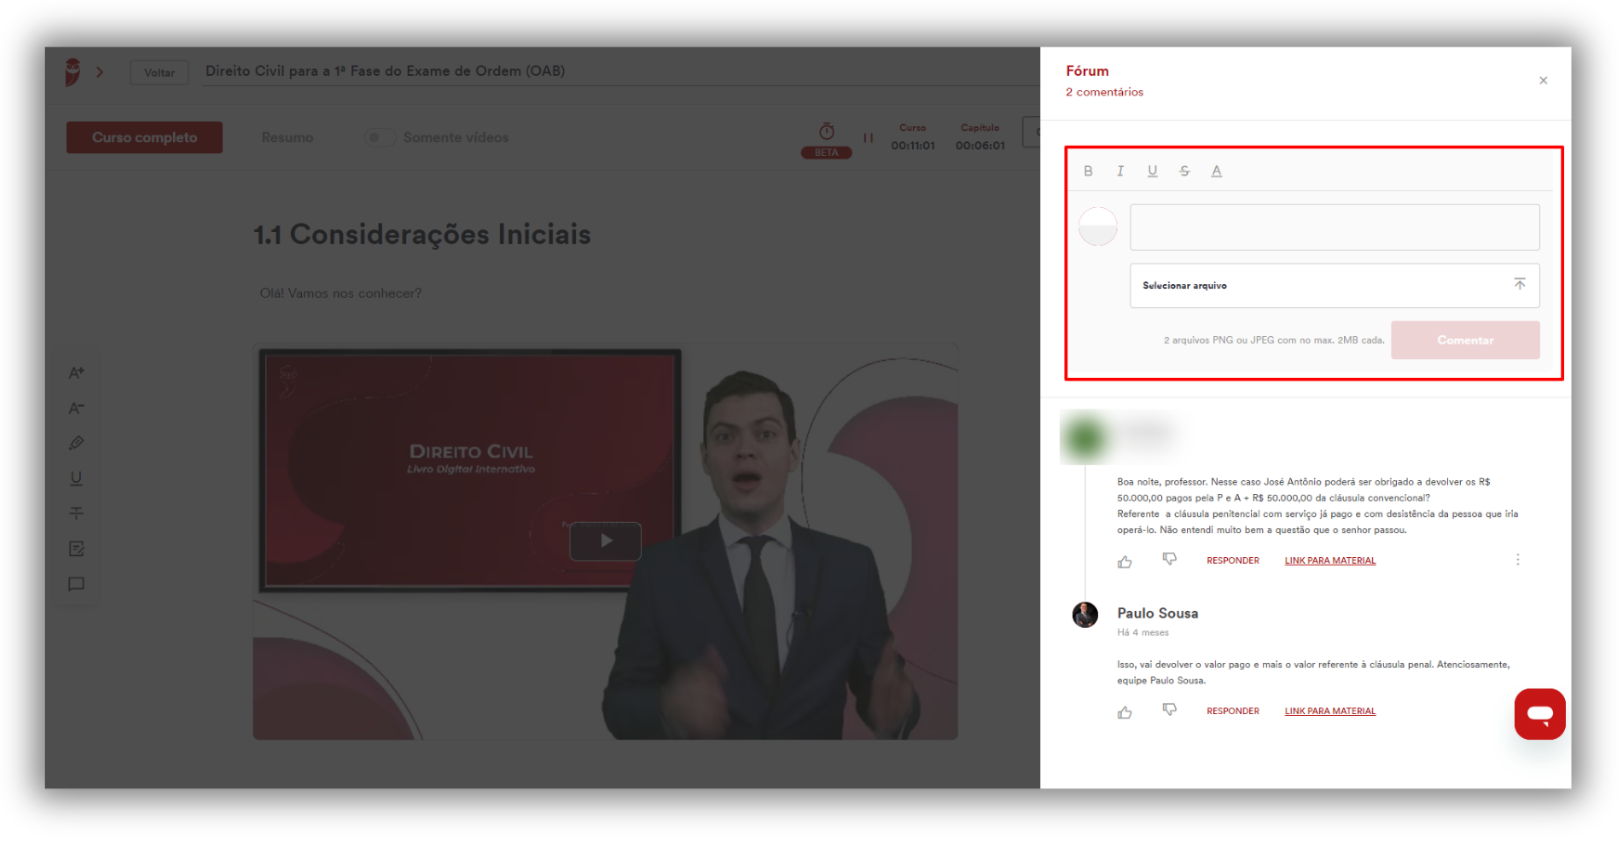Apply strikethrough formatting in comment editor
This screenshot has height=847, width=1620.
point(1184,171)
